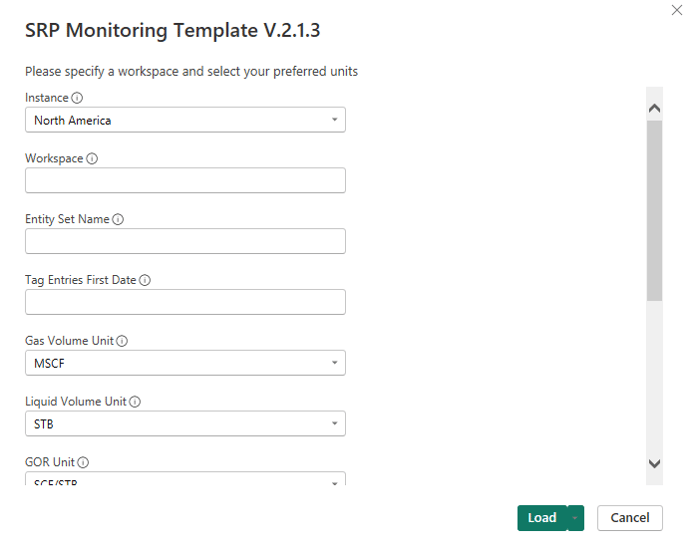Open the GOR Unit dropdown

185,479
